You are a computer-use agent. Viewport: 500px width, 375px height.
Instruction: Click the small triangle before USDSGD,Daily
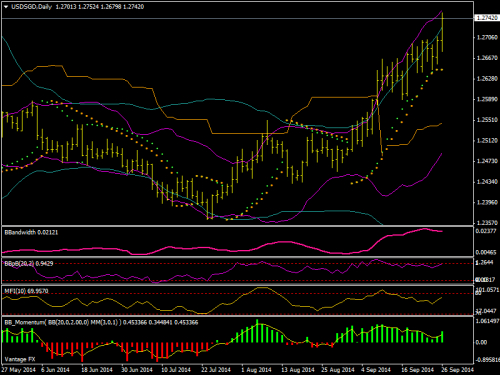click(x=6, y=7)
